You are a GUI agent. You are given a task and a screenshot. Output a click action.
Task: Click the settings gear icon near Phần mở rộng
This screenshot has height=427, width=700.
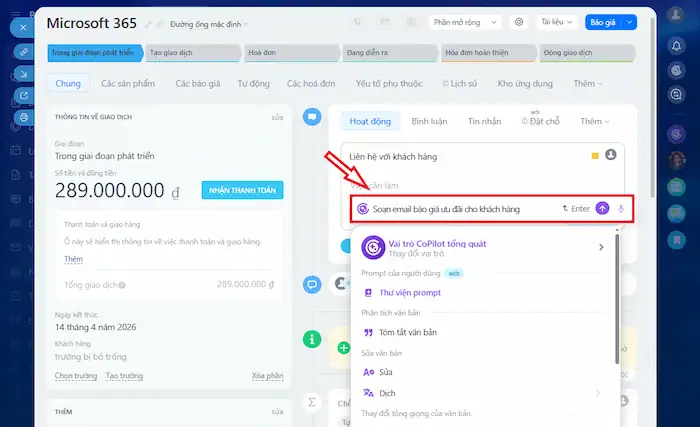click(519, 22)
